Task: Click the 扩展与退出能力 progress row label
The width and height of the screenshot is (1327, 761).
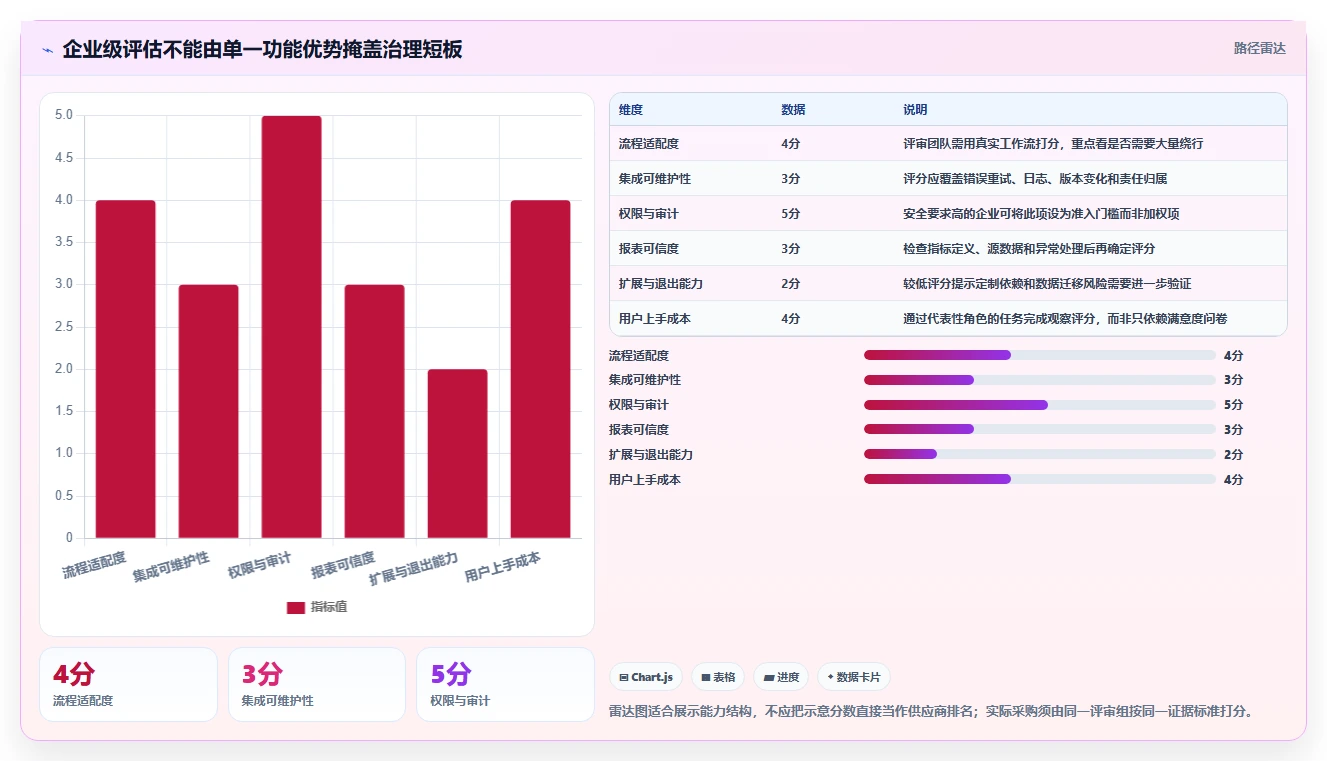Action: click(x=651, y=454)
